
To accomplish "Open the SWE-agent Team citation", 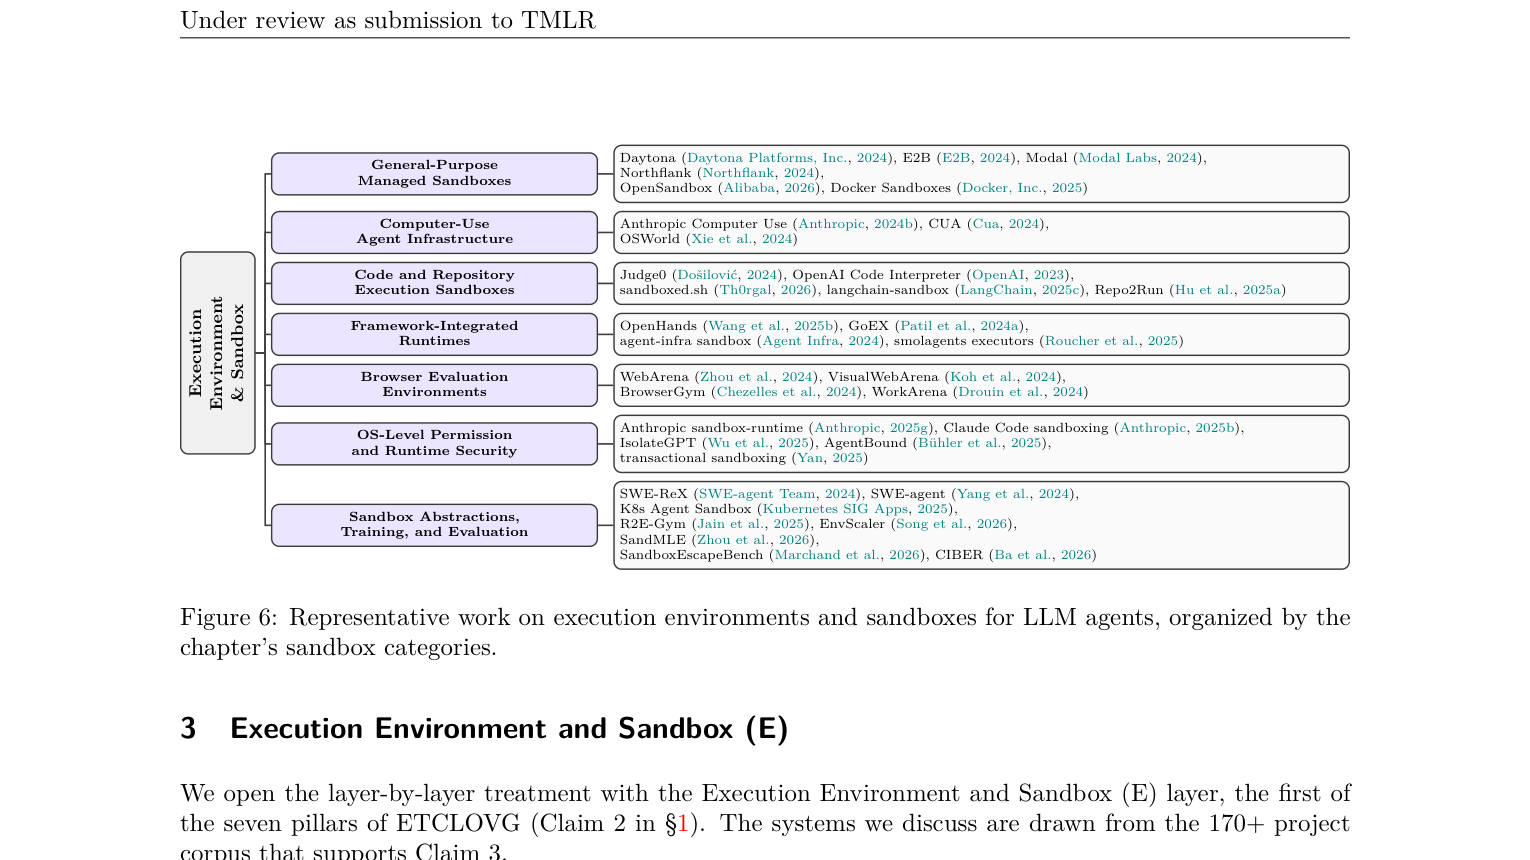I will click(778, 494).
